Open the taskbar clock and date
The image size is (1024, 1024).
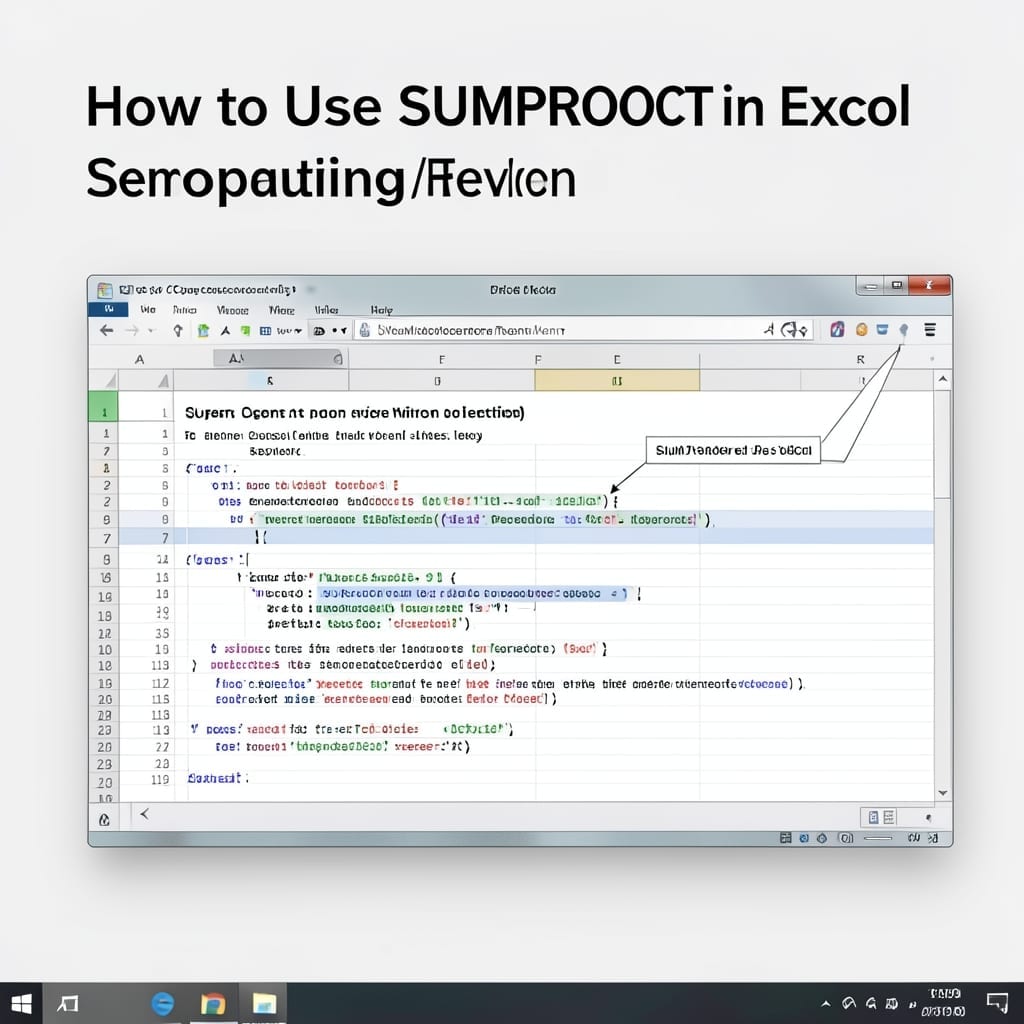click(x=944, y=1002)
